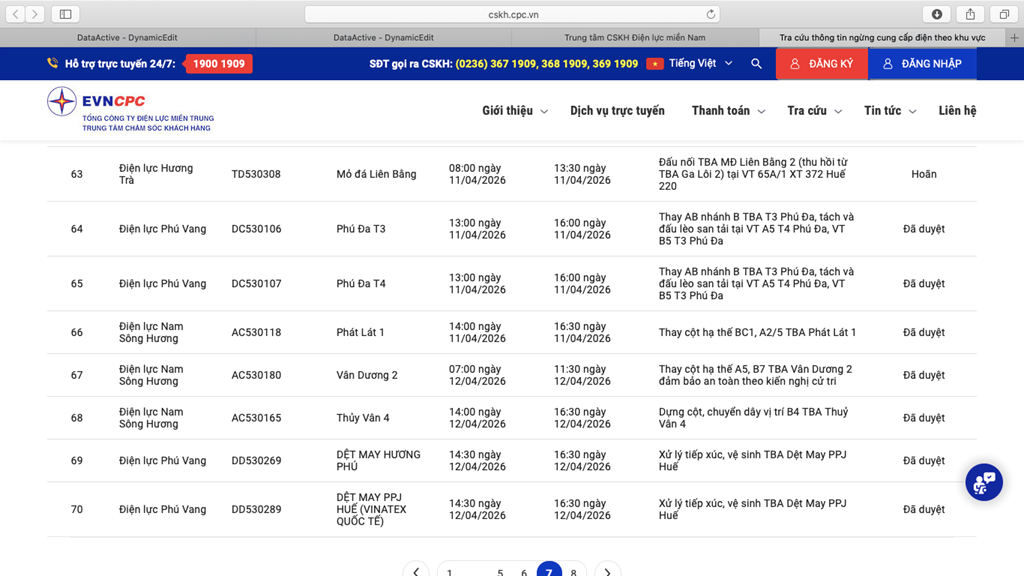Image resolution: width=1024 pixels, height=576 pixels.
Task: Expand the Thanh toán menu
Action: point(728,111)
